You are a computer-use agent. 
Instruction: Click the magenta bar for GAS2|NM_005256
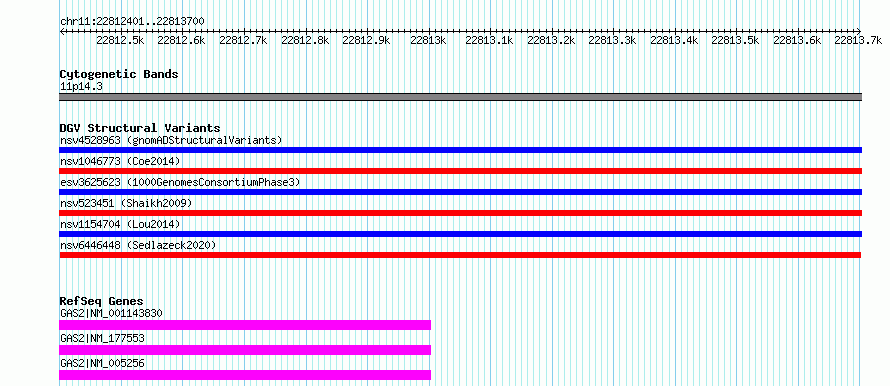245,375
